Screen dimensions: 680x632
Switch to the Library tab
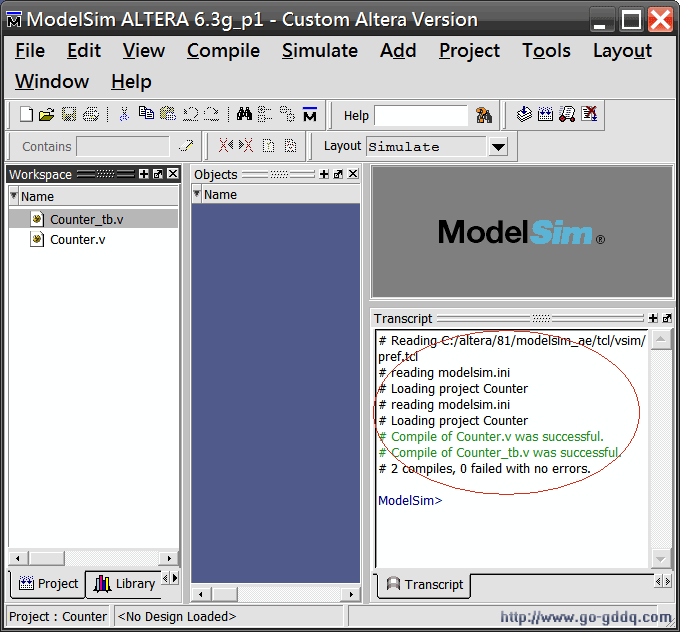[x=124, y=583]
